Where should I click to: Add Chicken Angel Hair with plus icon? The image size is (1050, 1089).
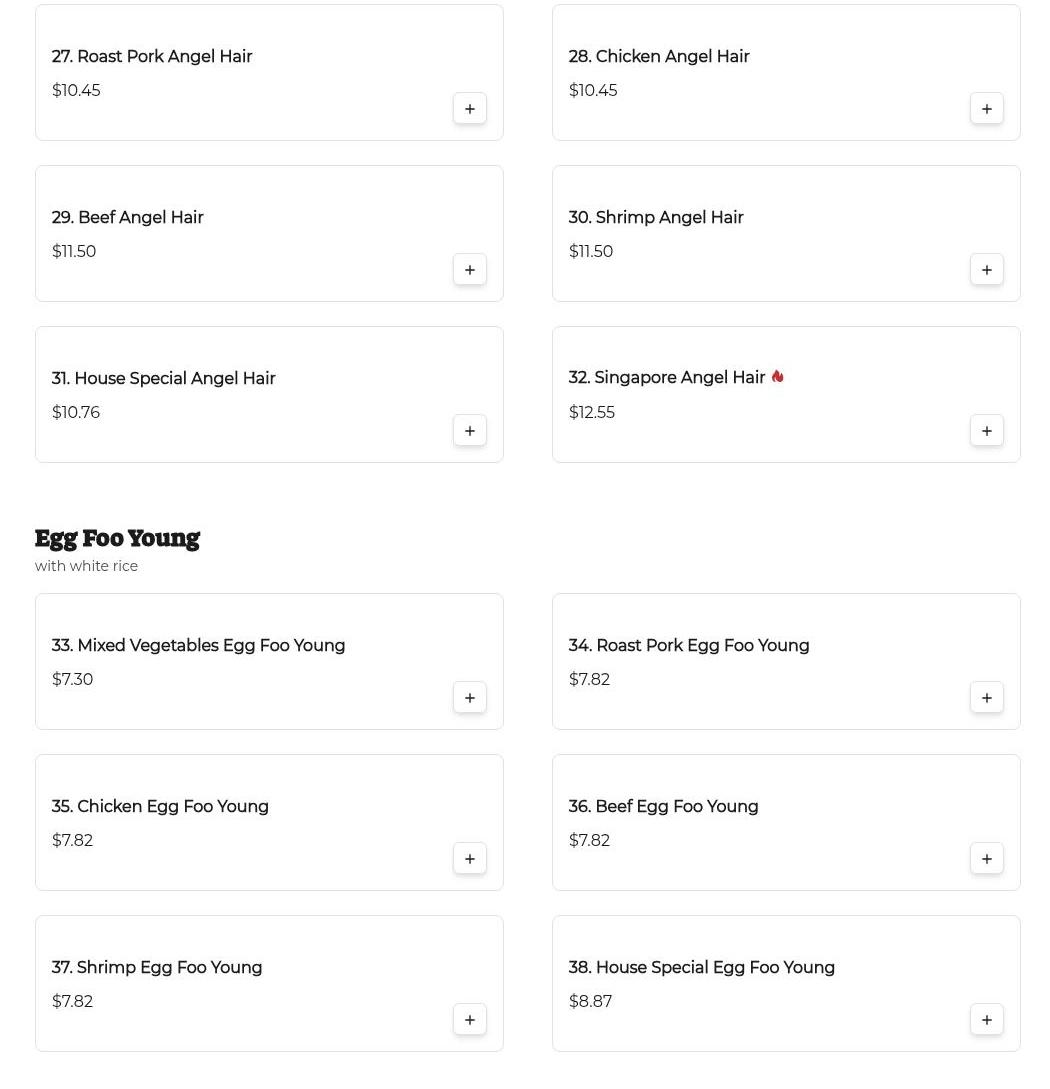coord(987,109)
